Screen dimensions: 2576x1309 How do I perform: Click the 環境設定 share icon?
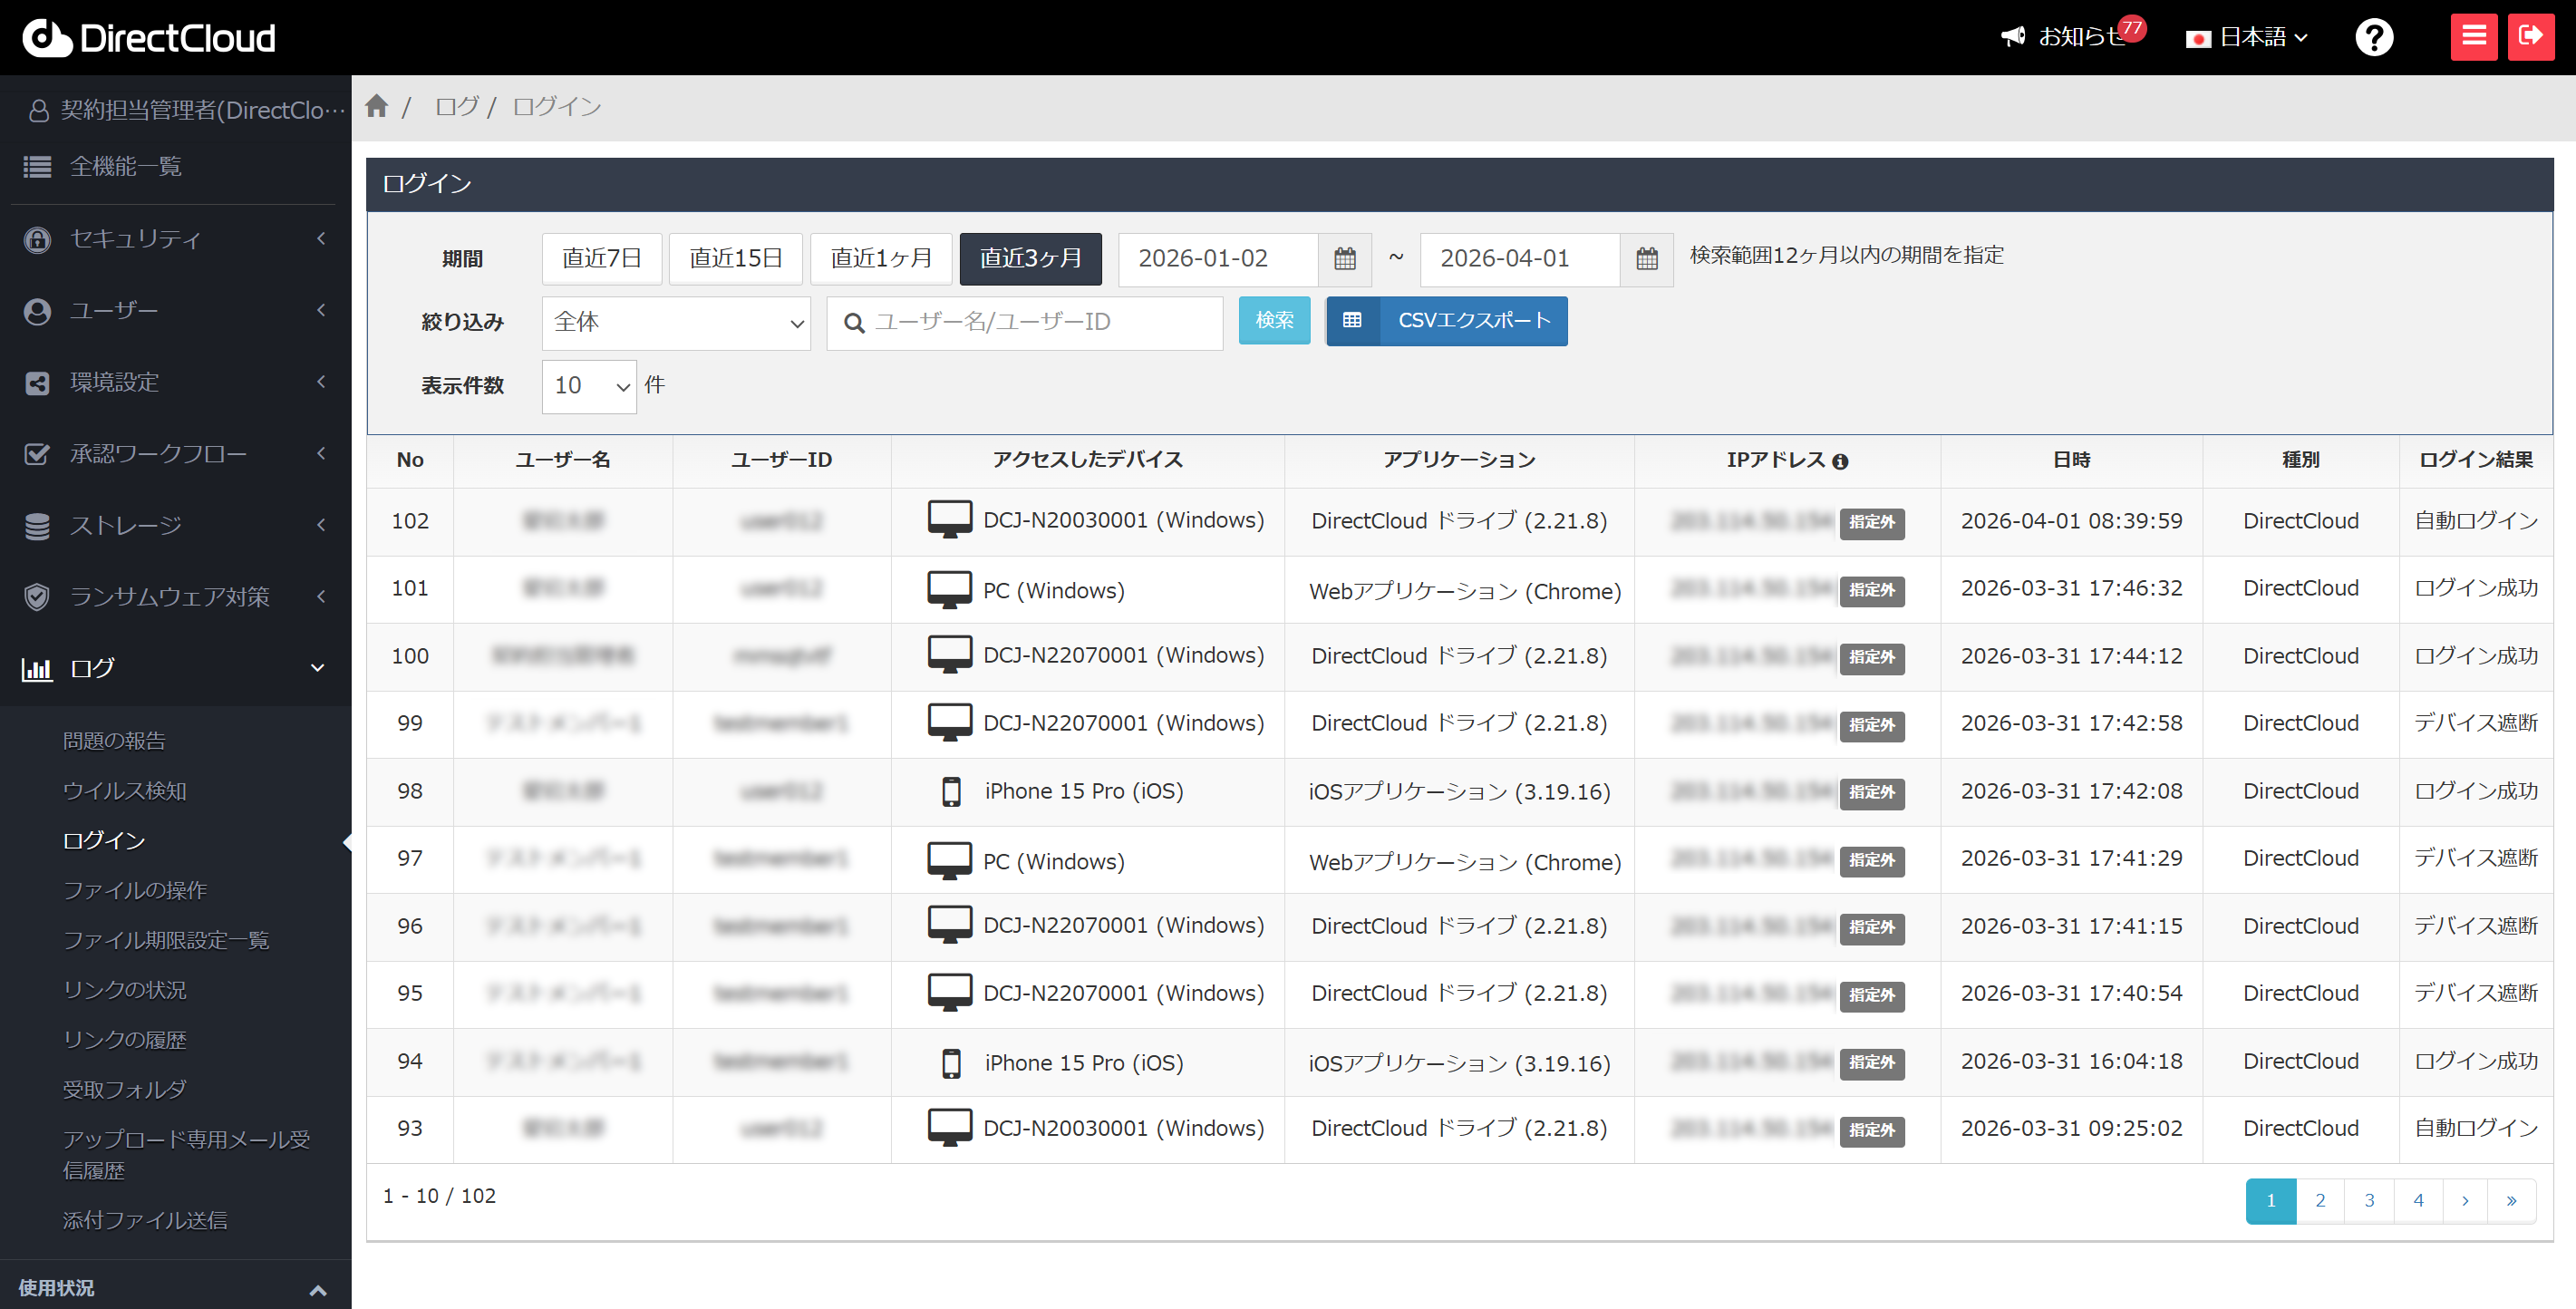click(x=37, y=383)
